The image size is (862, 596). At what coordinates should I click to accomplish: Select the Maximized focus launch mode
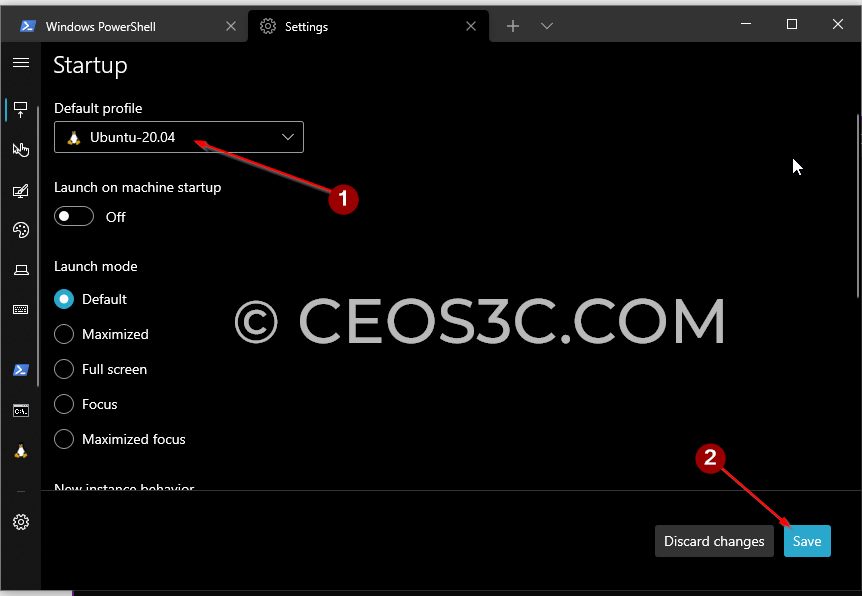(x=64, y=439)
